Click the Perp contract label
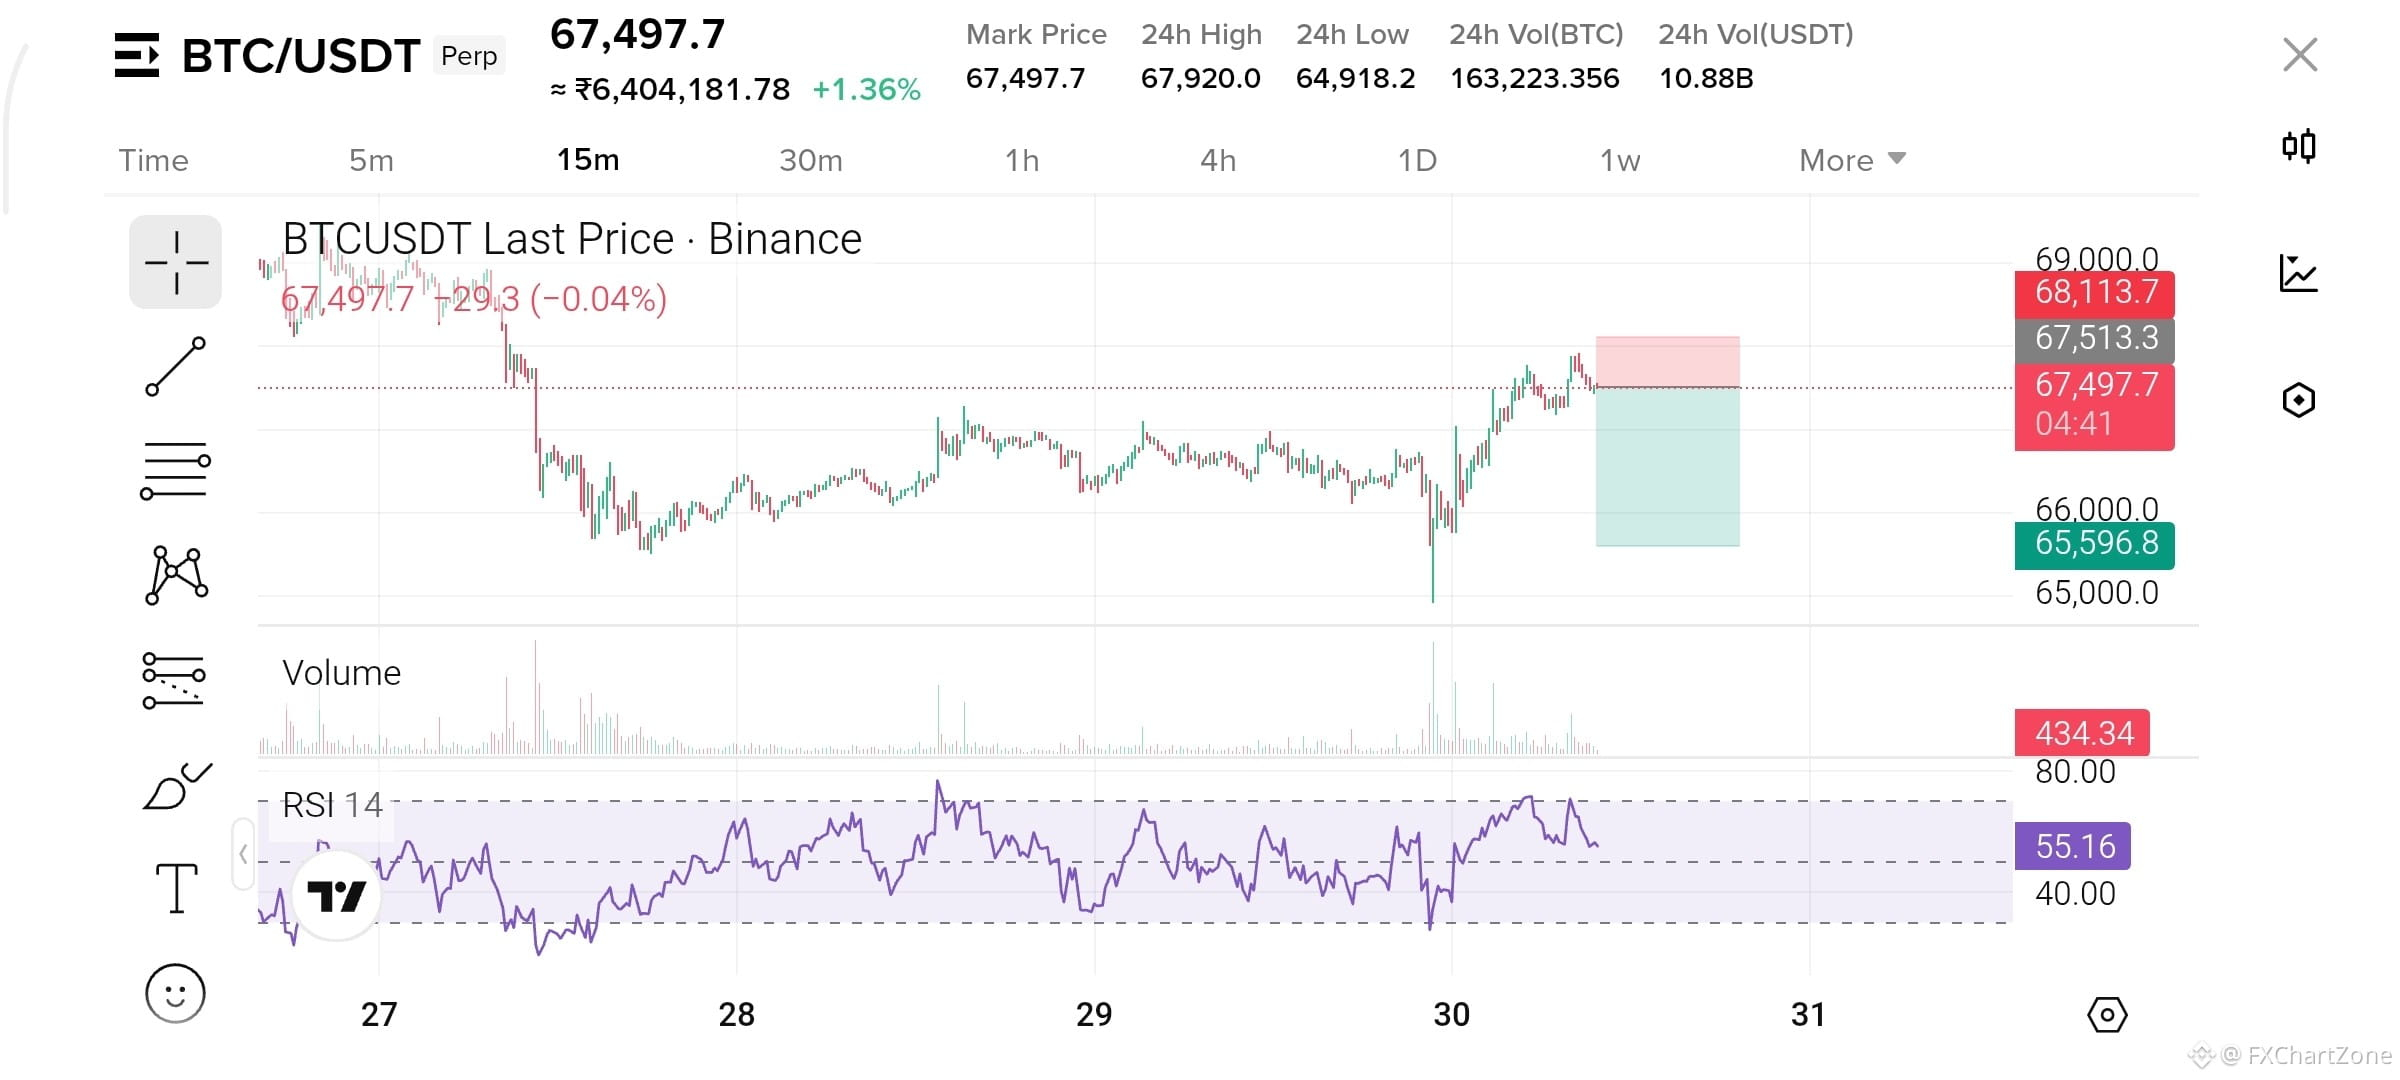 pos(469,56)
